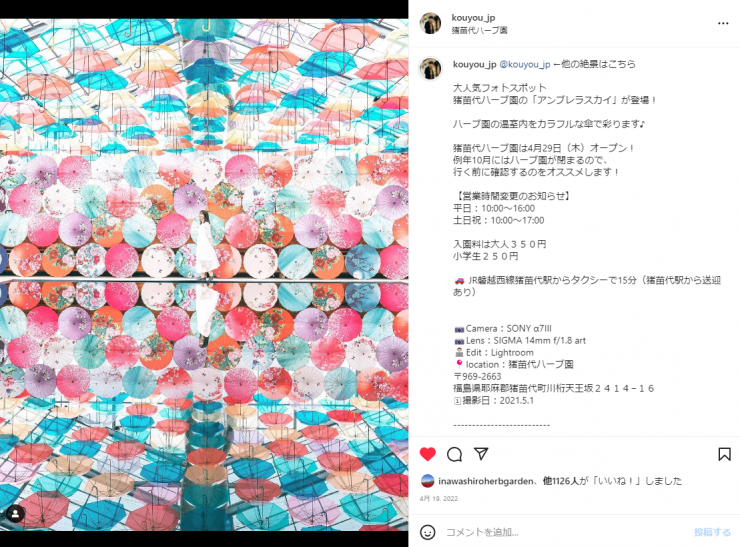Screen dimensions: 740x547
Task: Open the 猪苗代ハーブ園 location link
Action: [x=479, y=30]
